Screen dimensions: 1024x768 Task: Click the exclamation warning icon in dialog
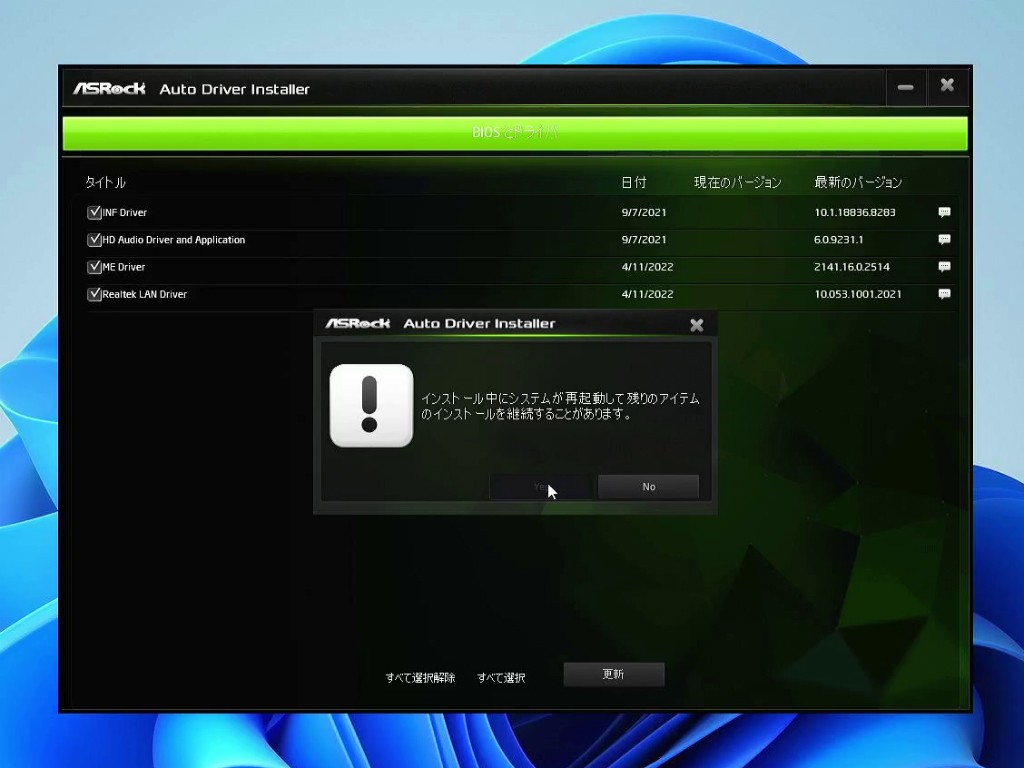(x=371, y=406)
